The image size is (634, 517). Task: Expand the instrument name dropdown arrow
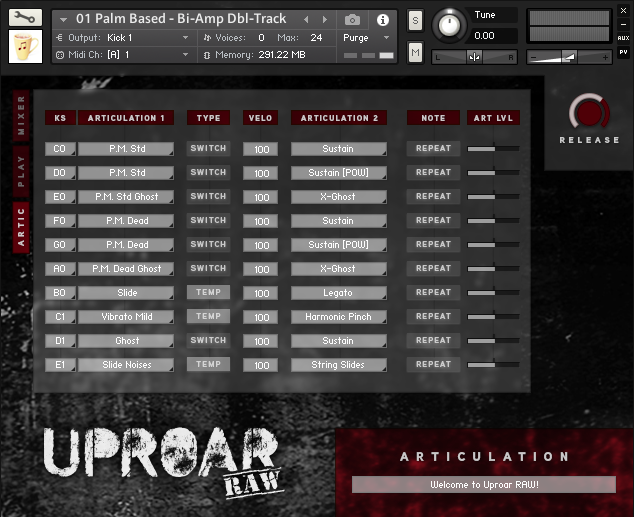(x=63, y=19)
